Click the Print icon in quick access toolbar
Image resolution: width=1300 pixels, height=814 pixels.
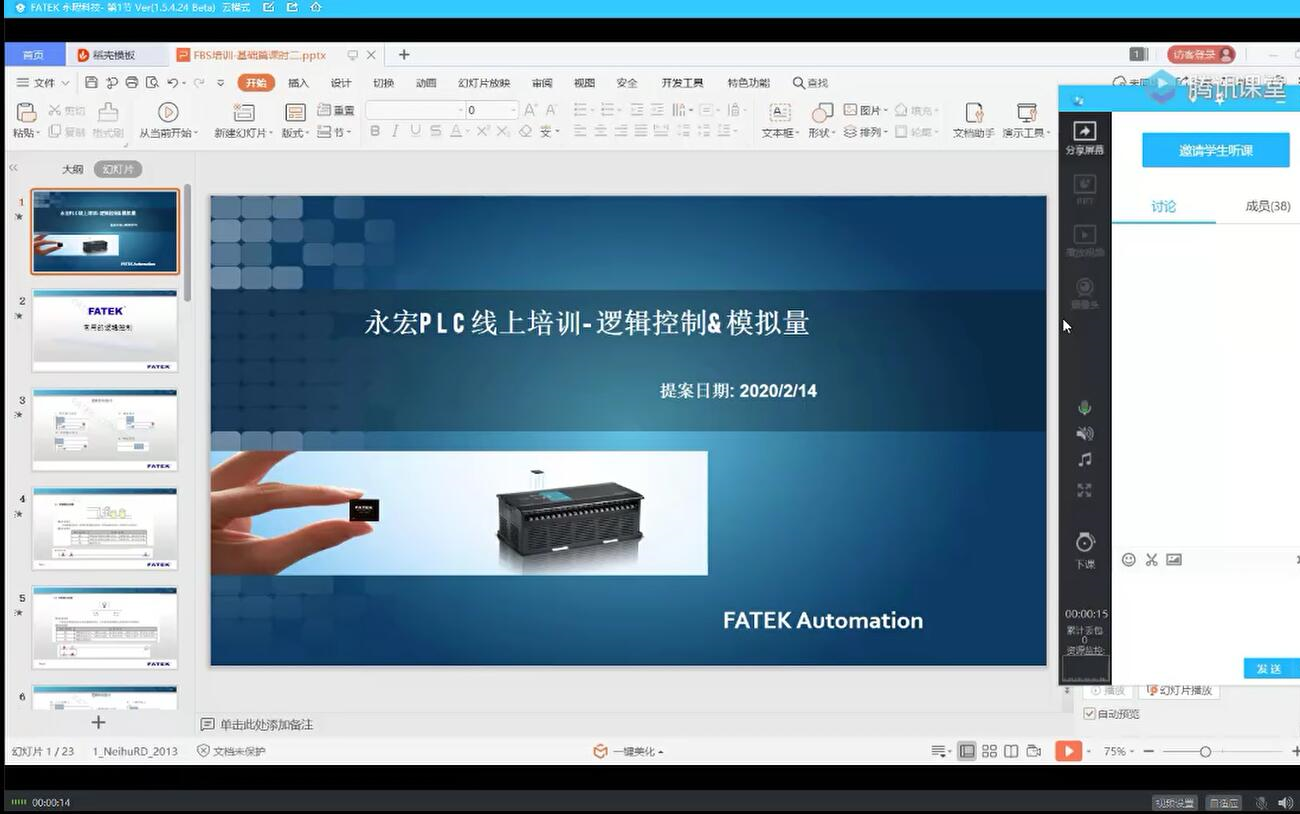click(x=132, y=83)
